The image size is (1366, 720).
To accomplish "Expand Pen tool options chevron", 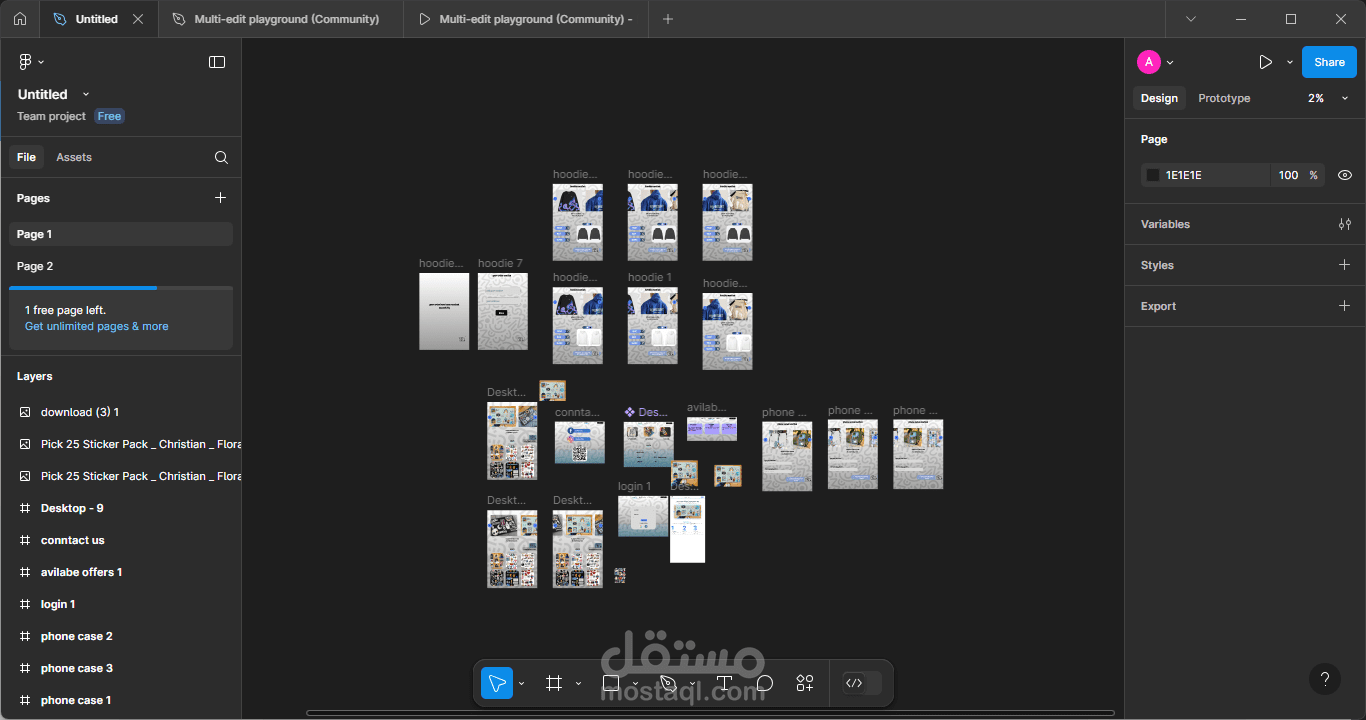I will 692,684.
